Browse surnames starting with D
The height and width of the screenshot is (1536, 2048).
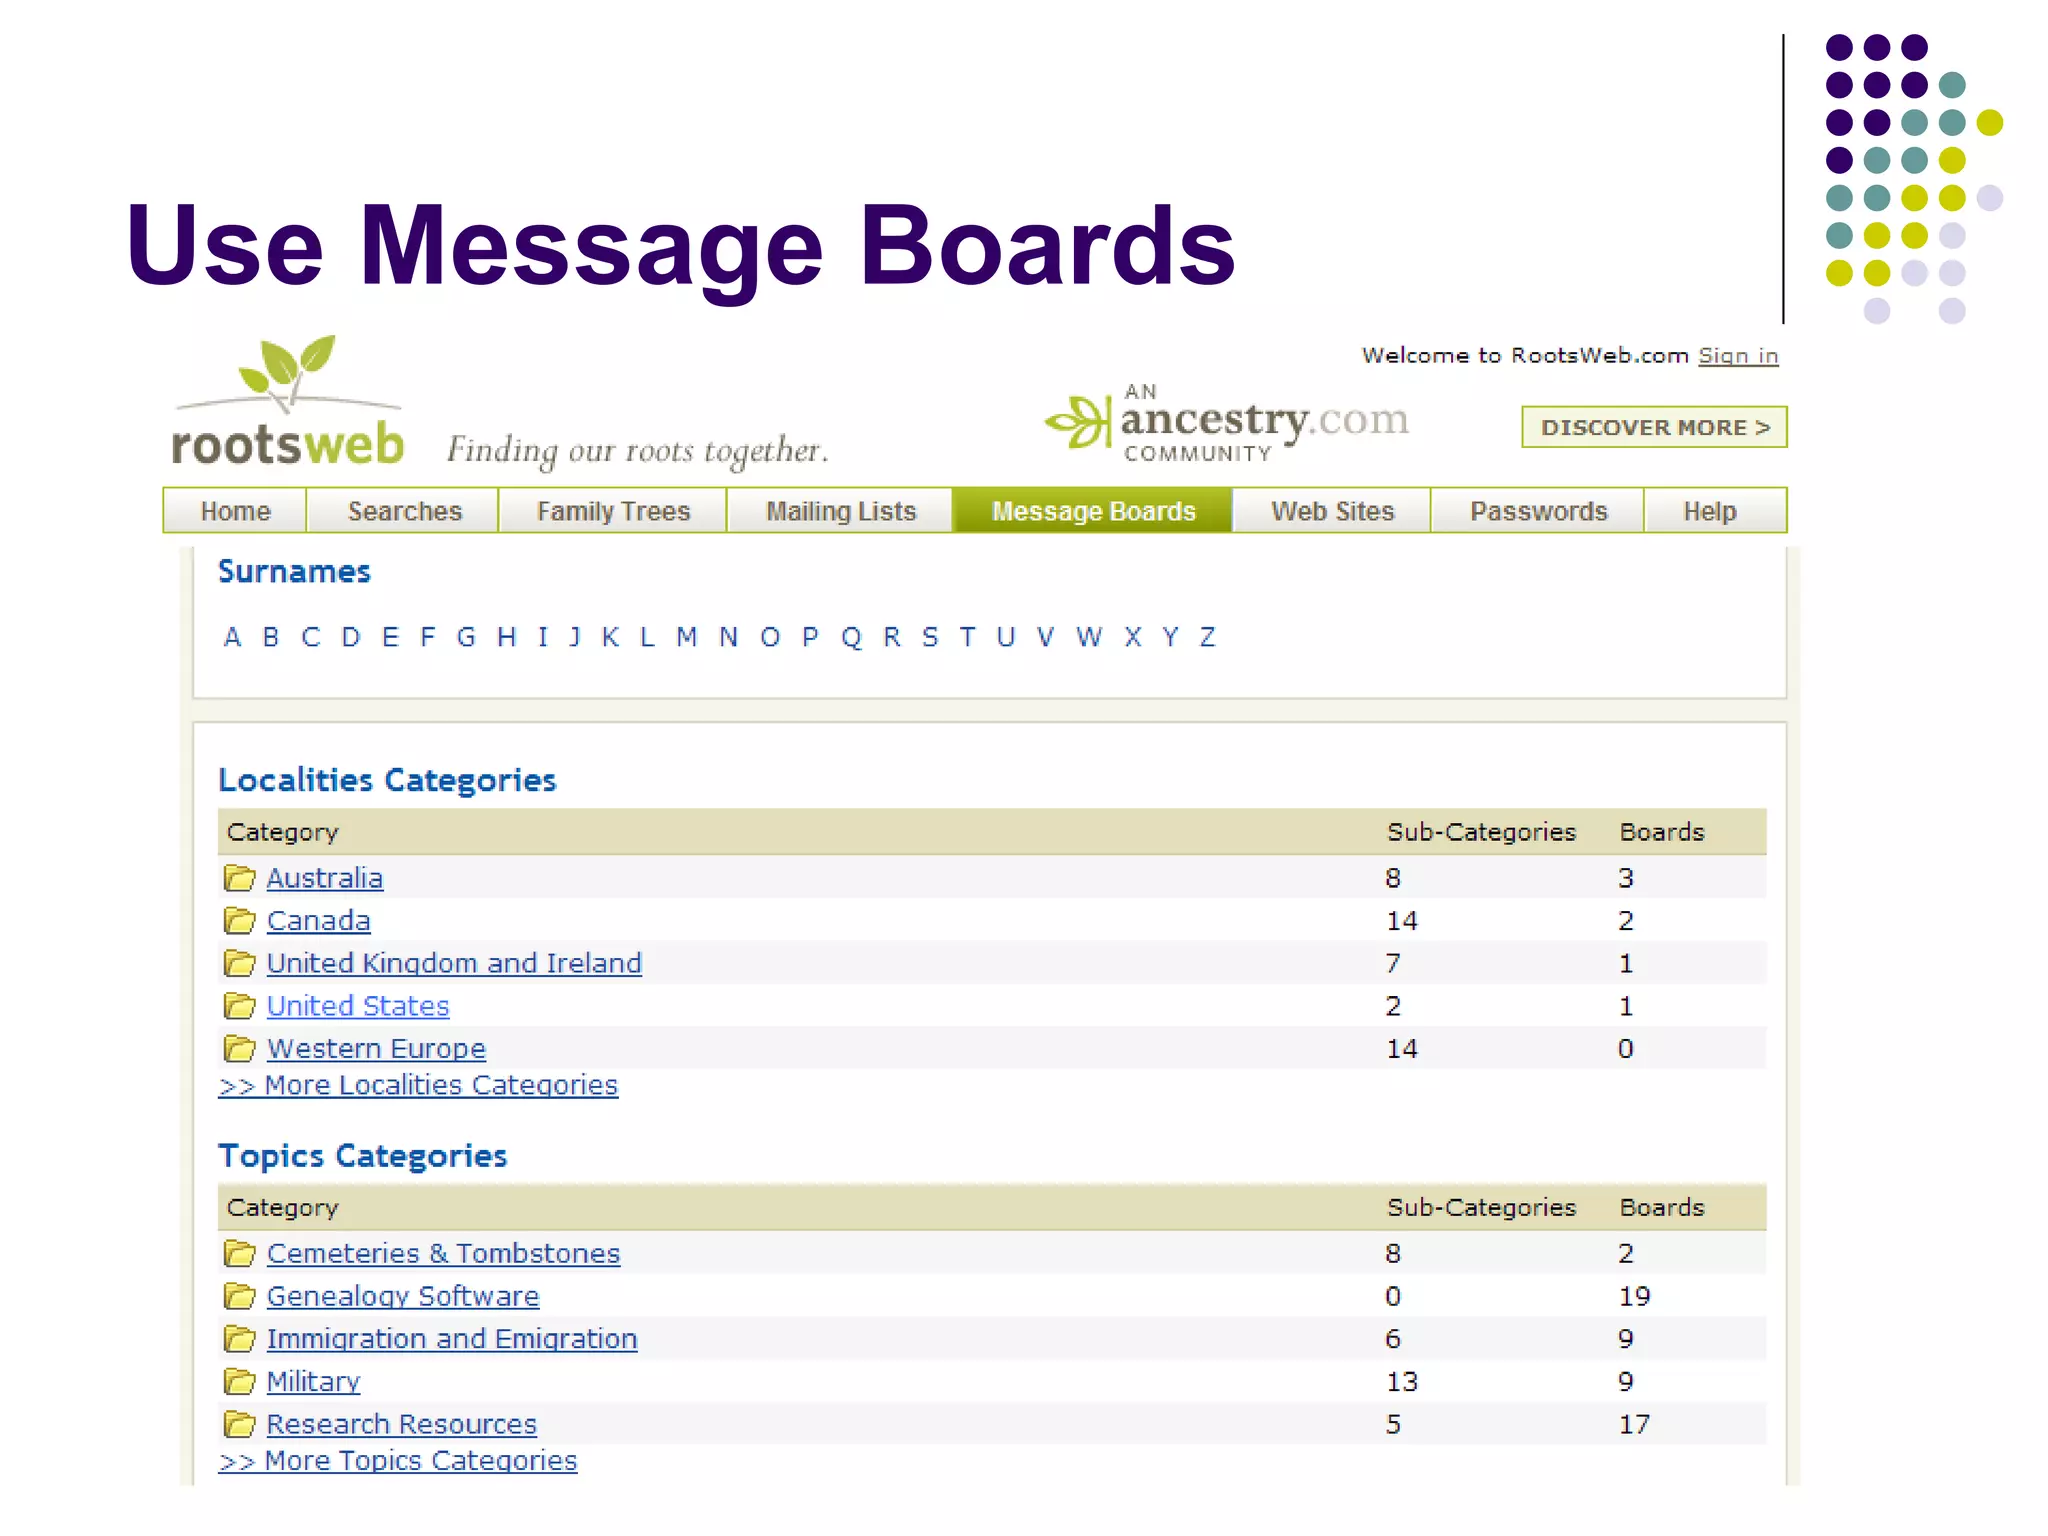click(351, 637)
